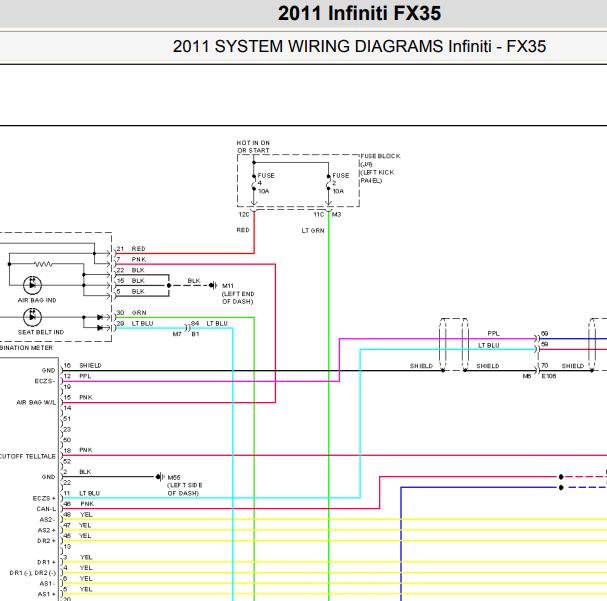The image size is (607, 601).
Task: Click the CUTOFF TELLTALE pin label
Action: (28, 456)
